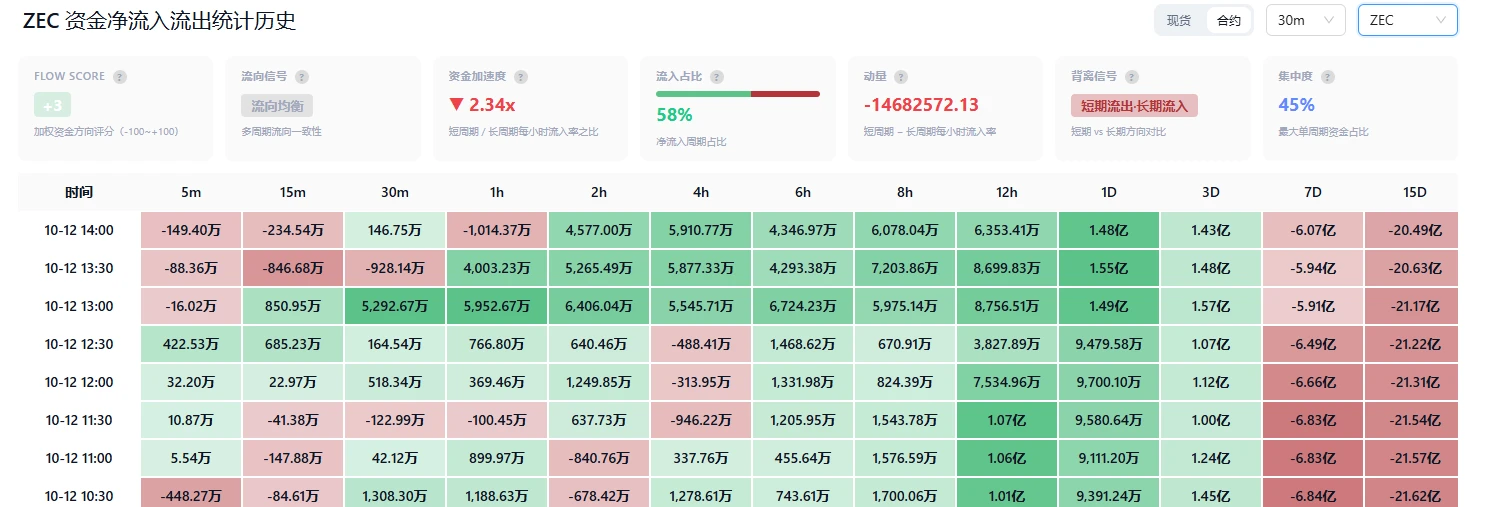Click the 1h column header
The width and height of the screenshot is (1506, 507).
click(x=497, y=192)
